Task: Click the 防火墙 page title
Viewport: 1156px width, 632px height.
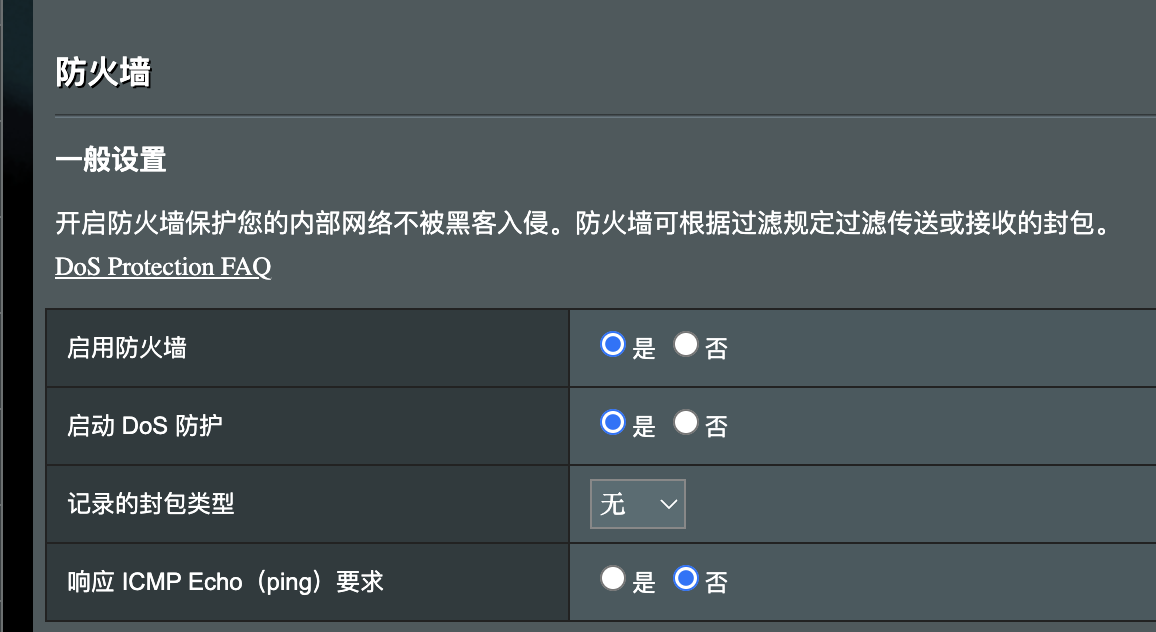Action: pyautogui.click(x=103, y=73)
